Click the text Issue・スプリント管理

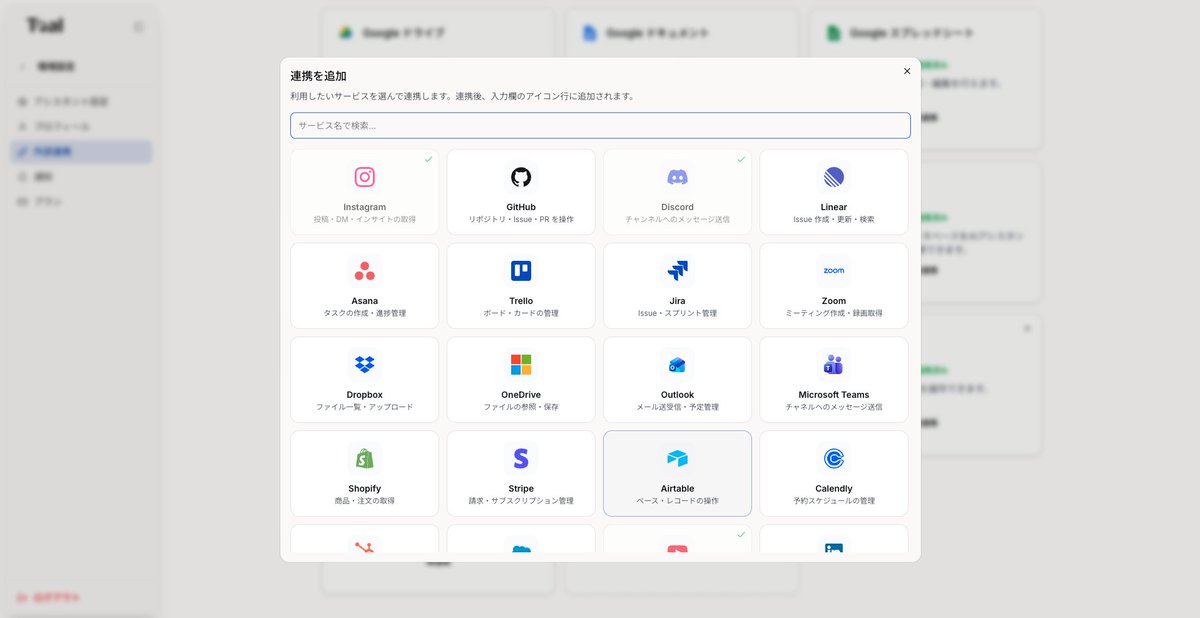click(x=677, y=313)
